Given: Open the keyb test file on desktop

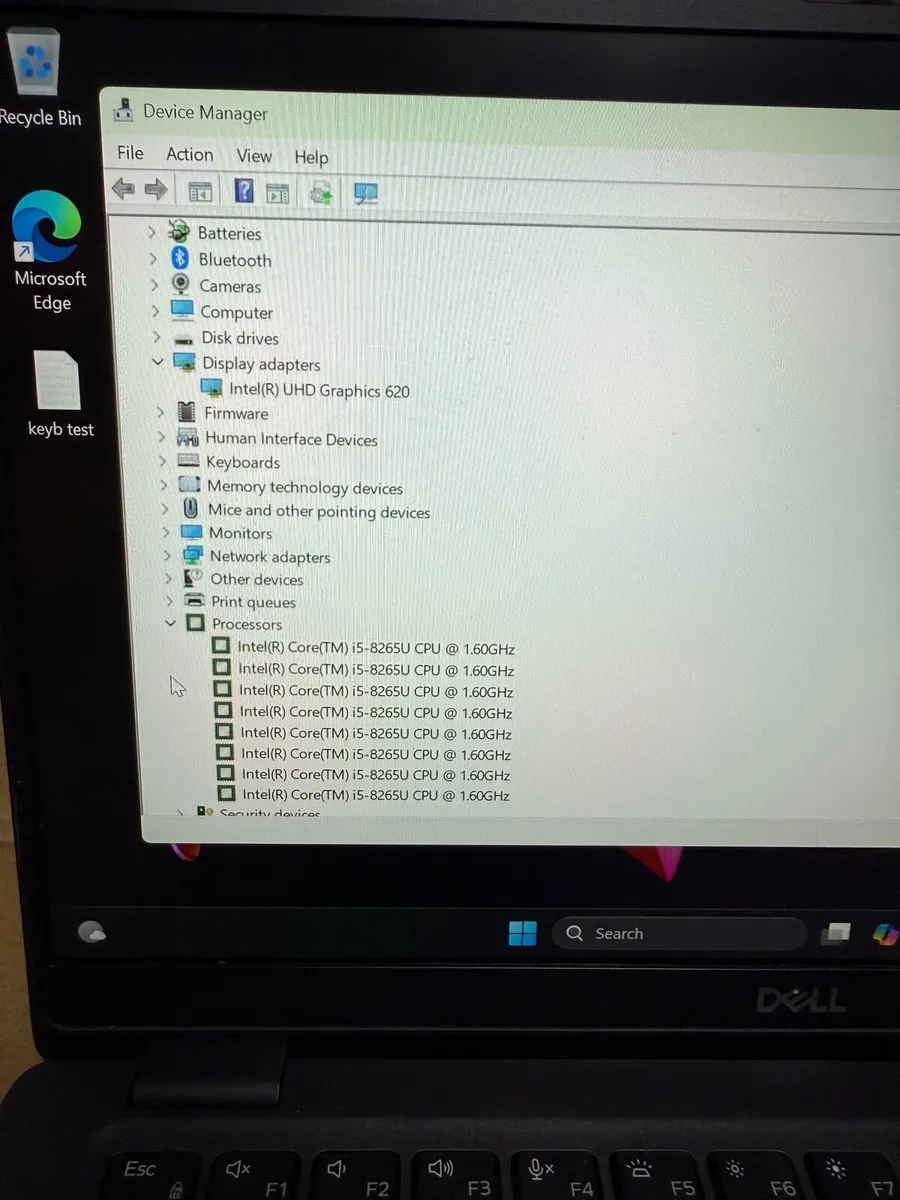Looking at the screenshot, I should [59, 395].
